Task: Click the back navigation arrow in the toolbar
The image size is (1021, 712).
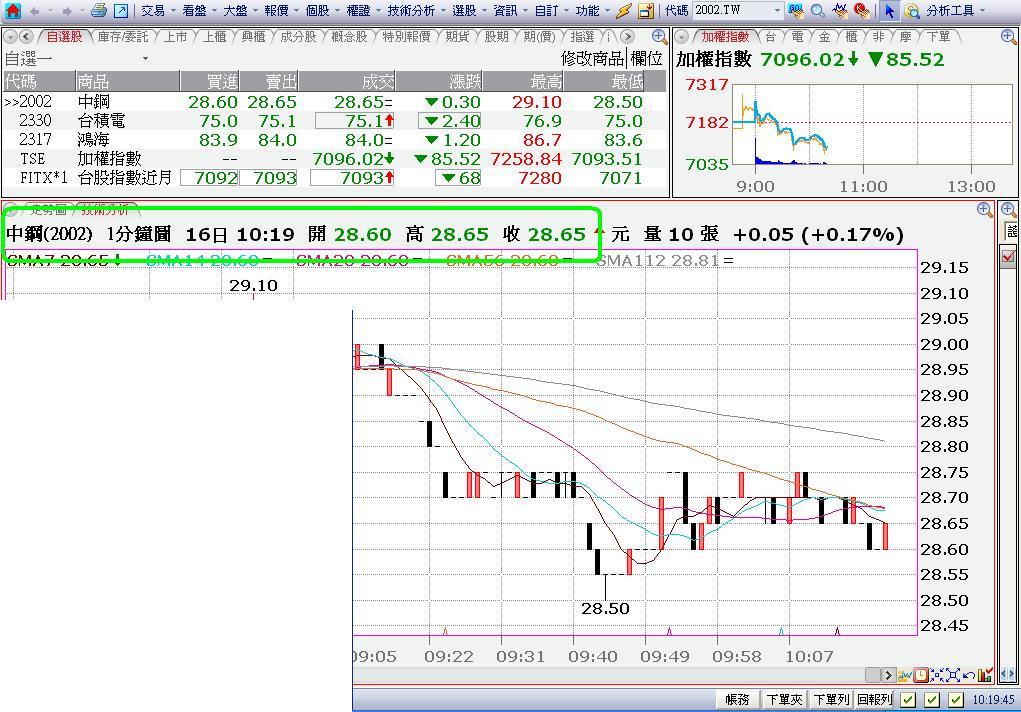Action: coord(34,10)
